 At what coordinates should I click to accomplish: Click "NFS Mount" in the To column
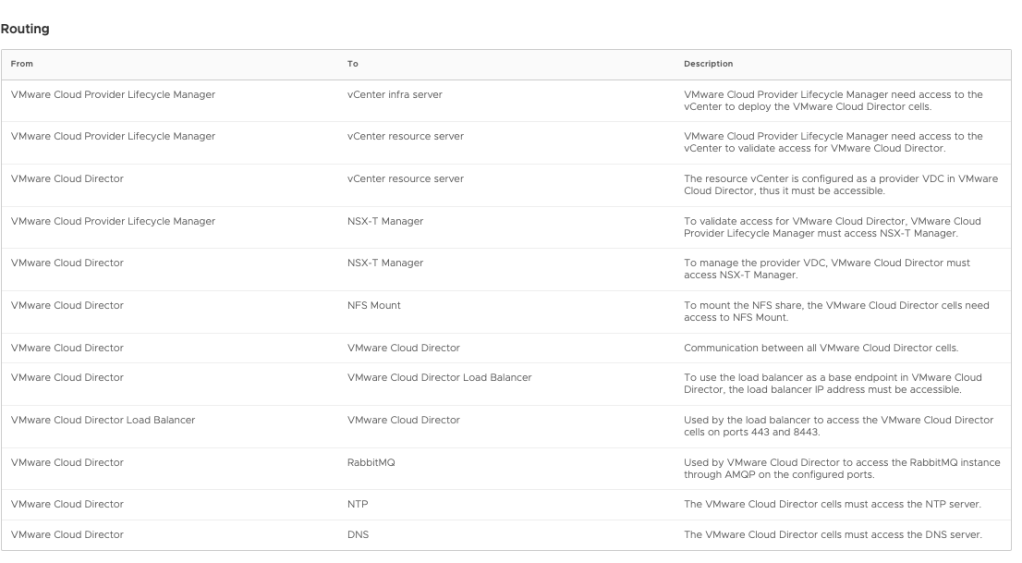click(374, 305)
